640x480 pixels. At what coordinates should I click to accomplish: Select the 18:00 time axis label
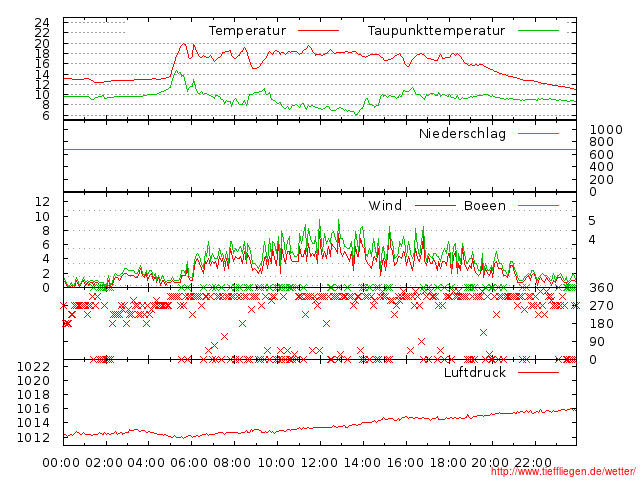(449, 463)
